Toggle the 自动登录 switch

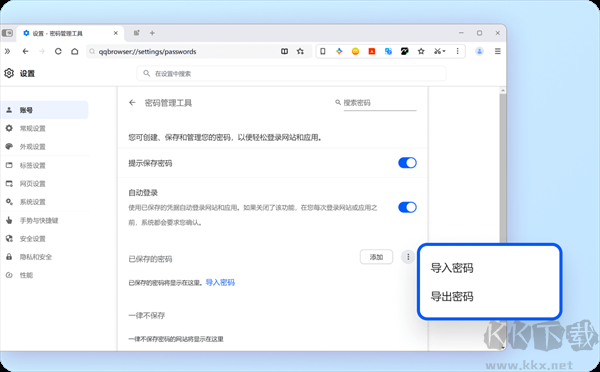(407, 207)
